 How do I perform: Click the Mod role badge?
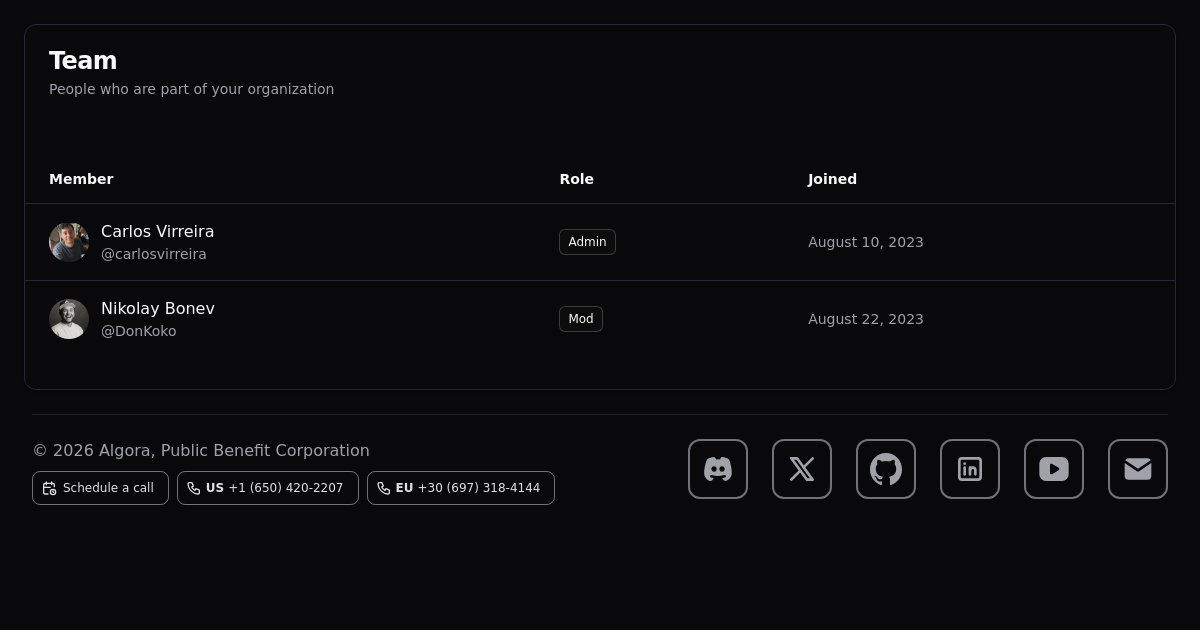pos(581,319)
